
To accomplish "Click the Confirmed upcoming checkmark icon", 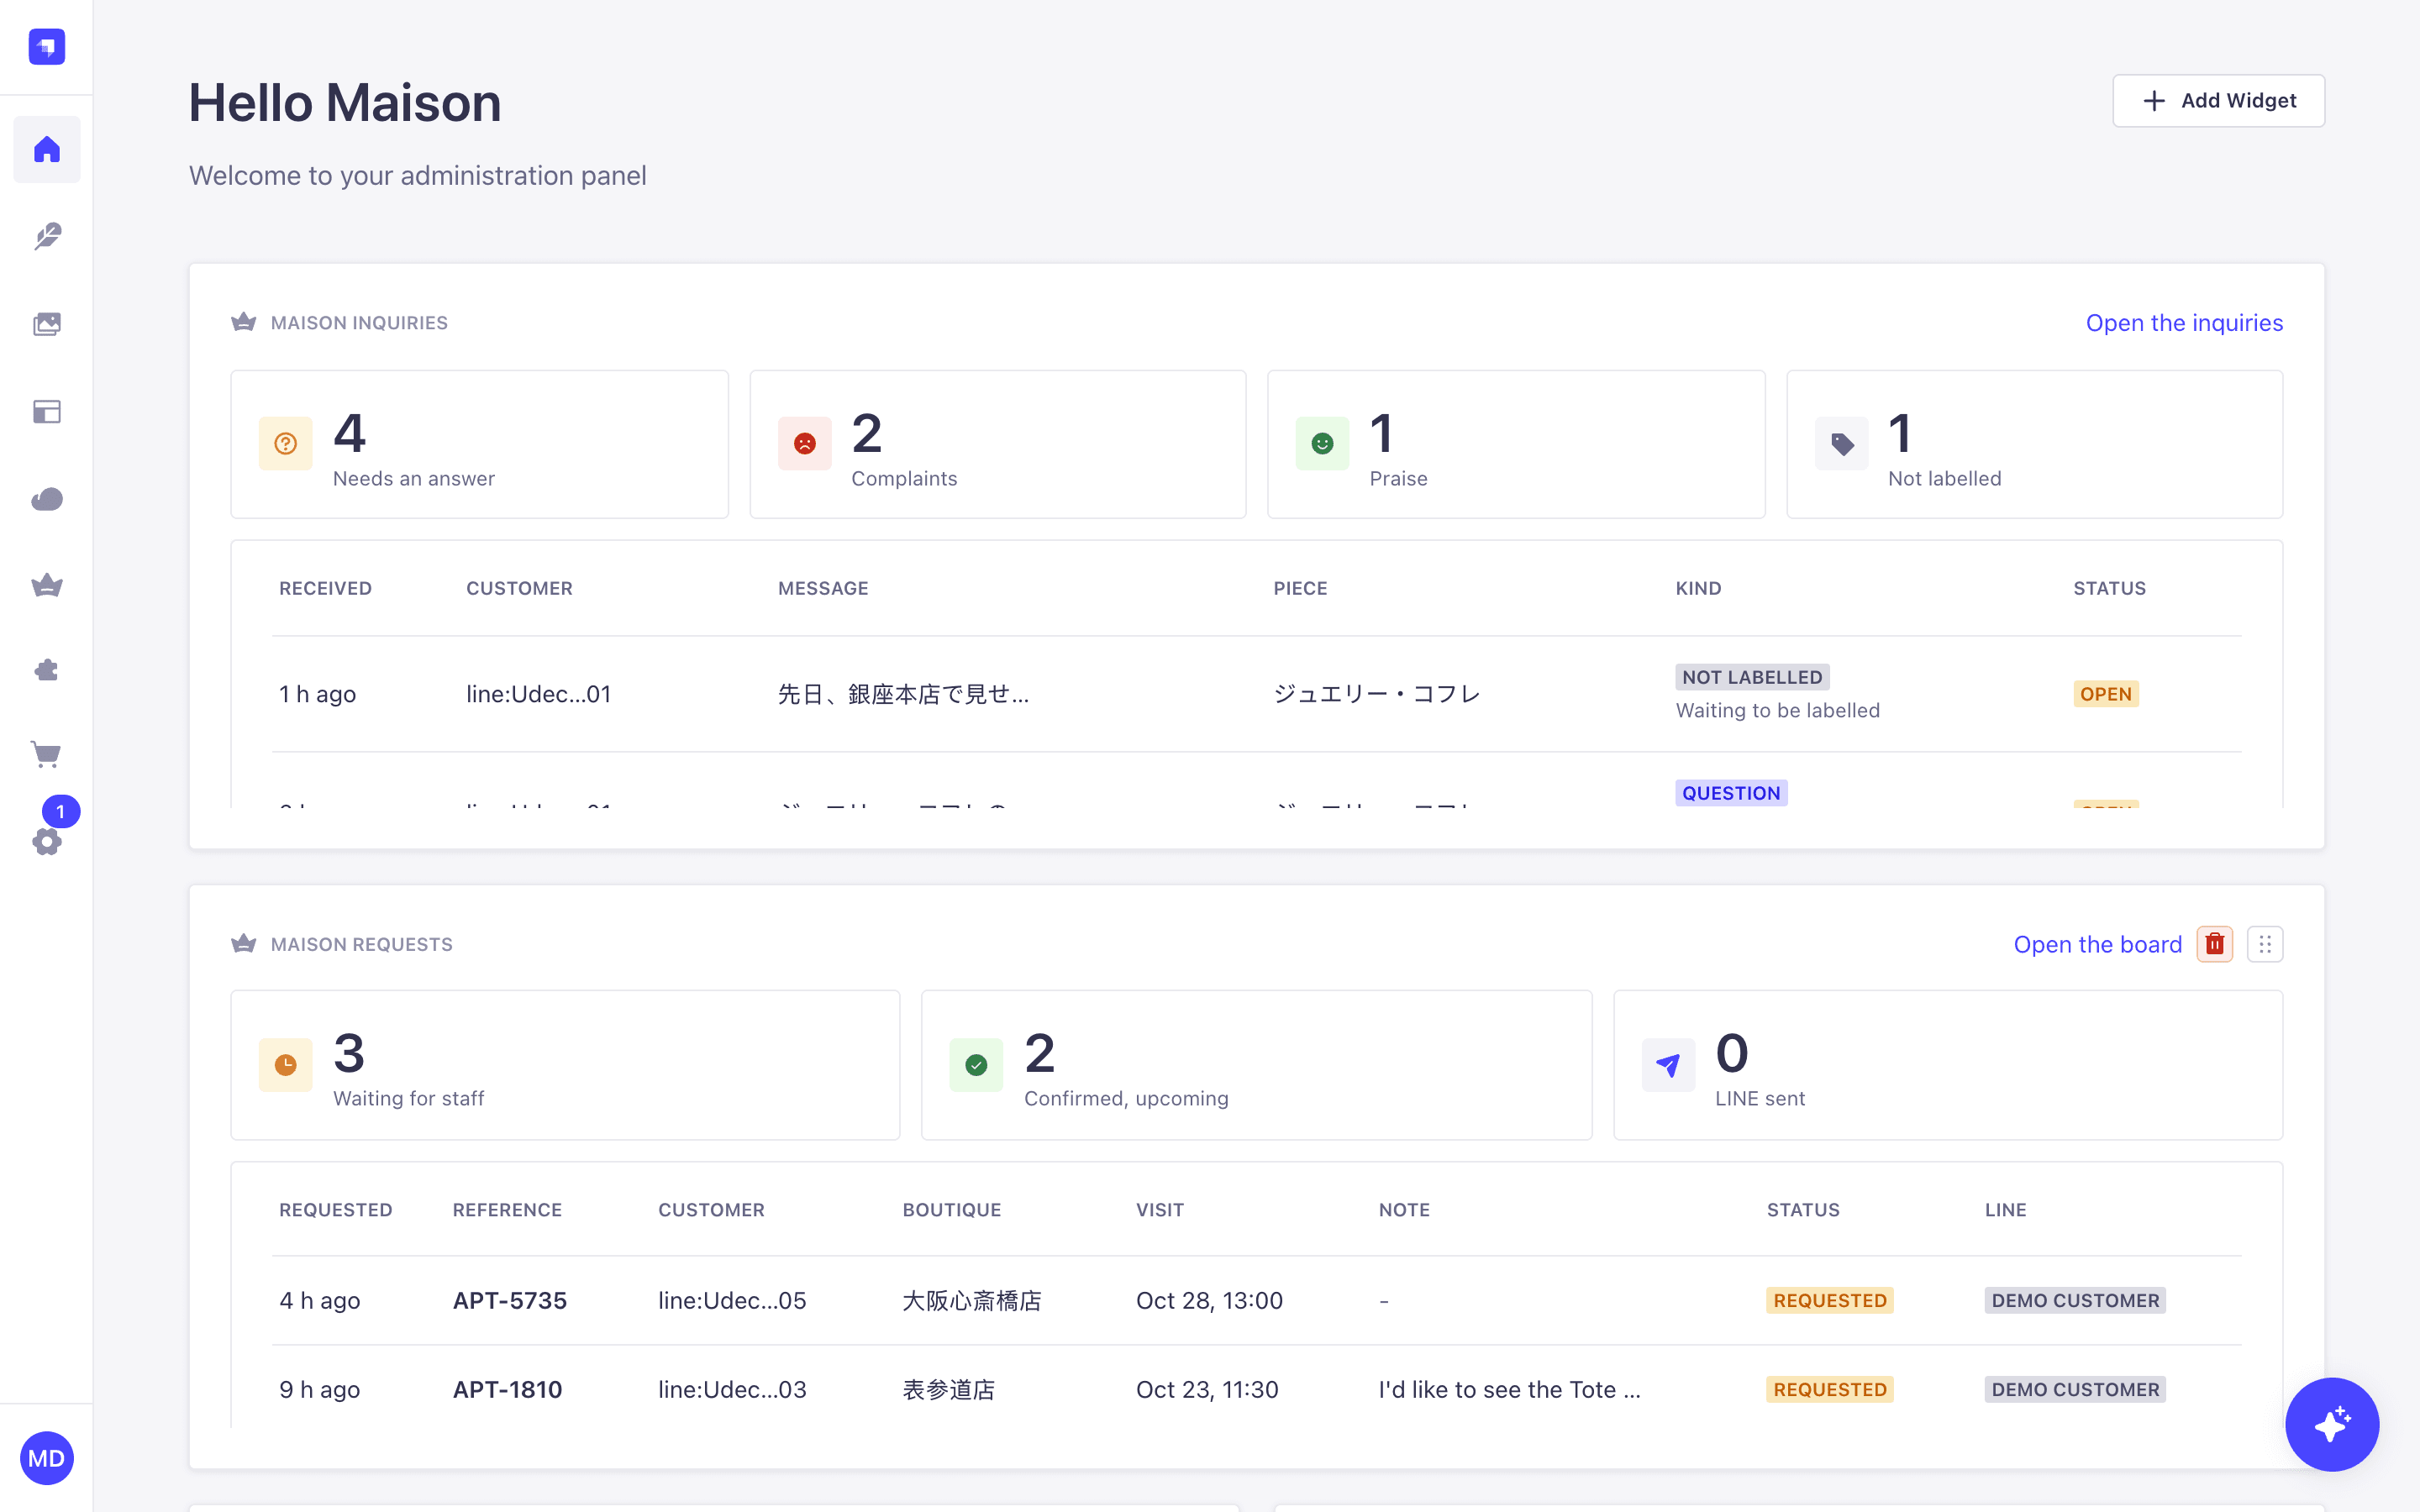I will coord(977,1065).
